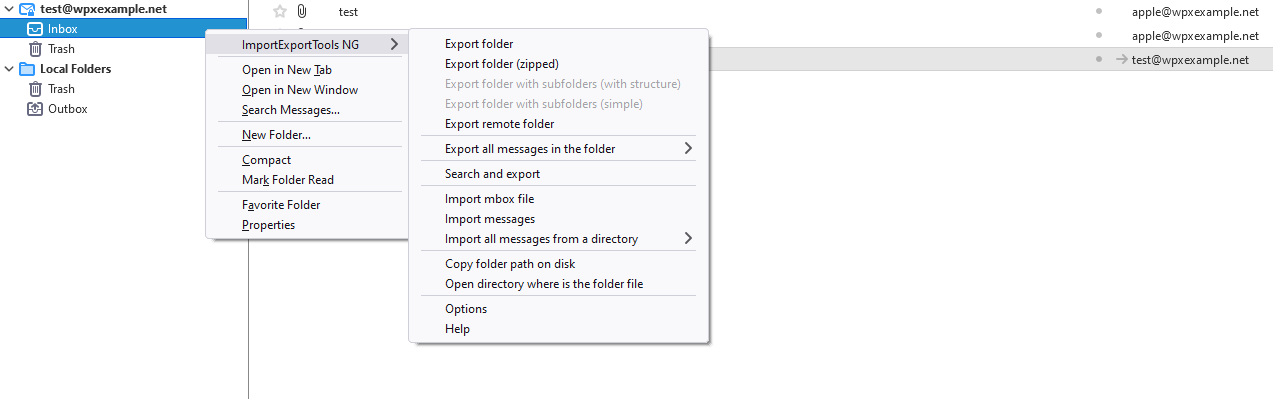Collapse the Local Folders tree
Viewport: 1273px width, 399px height.
pyautogui.click(x=9, y=69)
